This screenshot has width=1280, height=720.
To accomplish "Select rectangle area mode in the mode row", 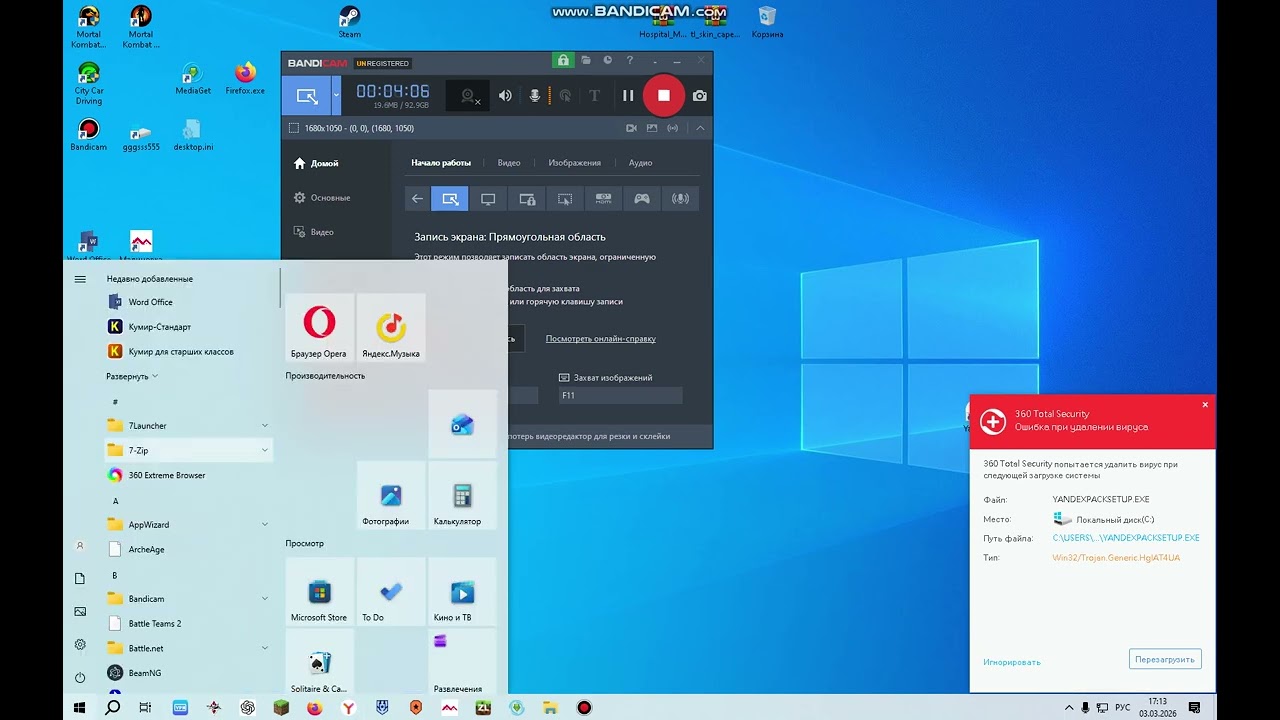I will [450, 199].
